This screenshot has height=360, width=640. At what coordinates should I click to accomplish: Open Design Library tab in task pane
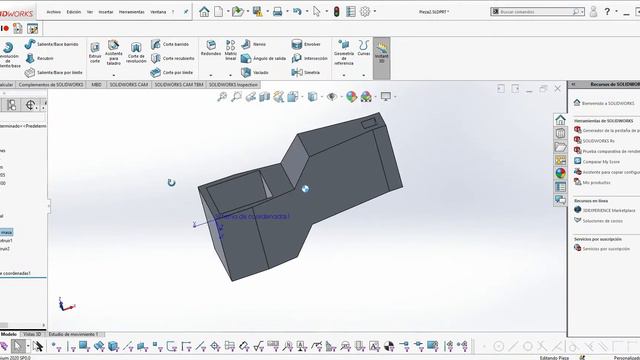pyautogui.click(x=560, y=133)
